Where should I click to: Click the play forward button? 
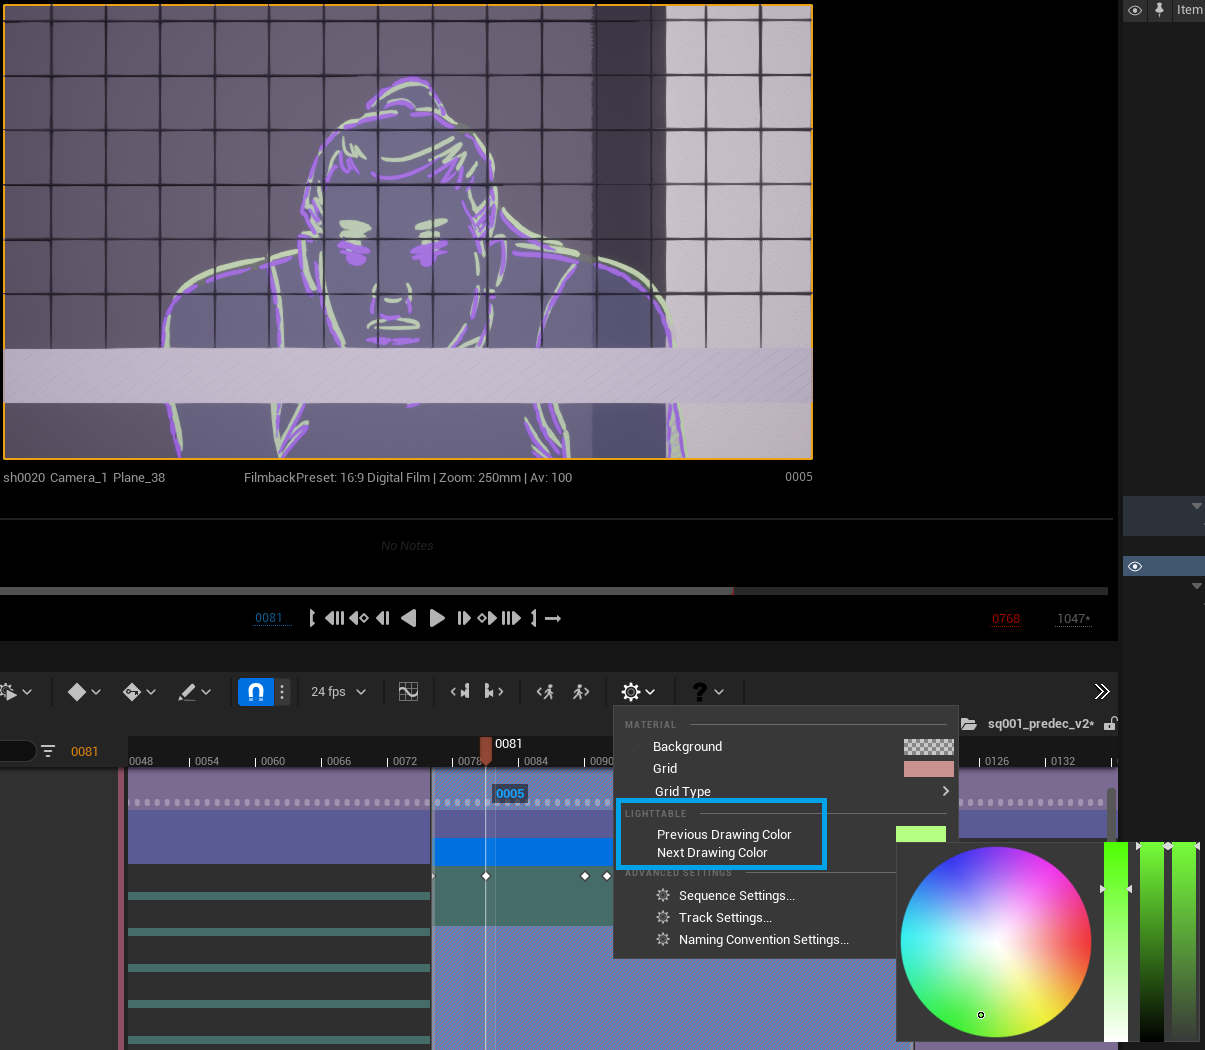(x=437, y=618)
